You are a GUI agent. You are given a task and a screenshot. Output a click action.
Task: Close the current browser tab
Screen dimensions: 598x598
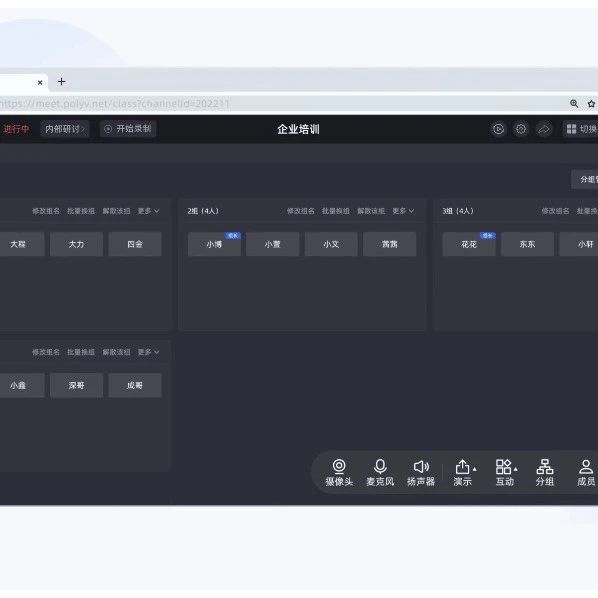(40, 82)
